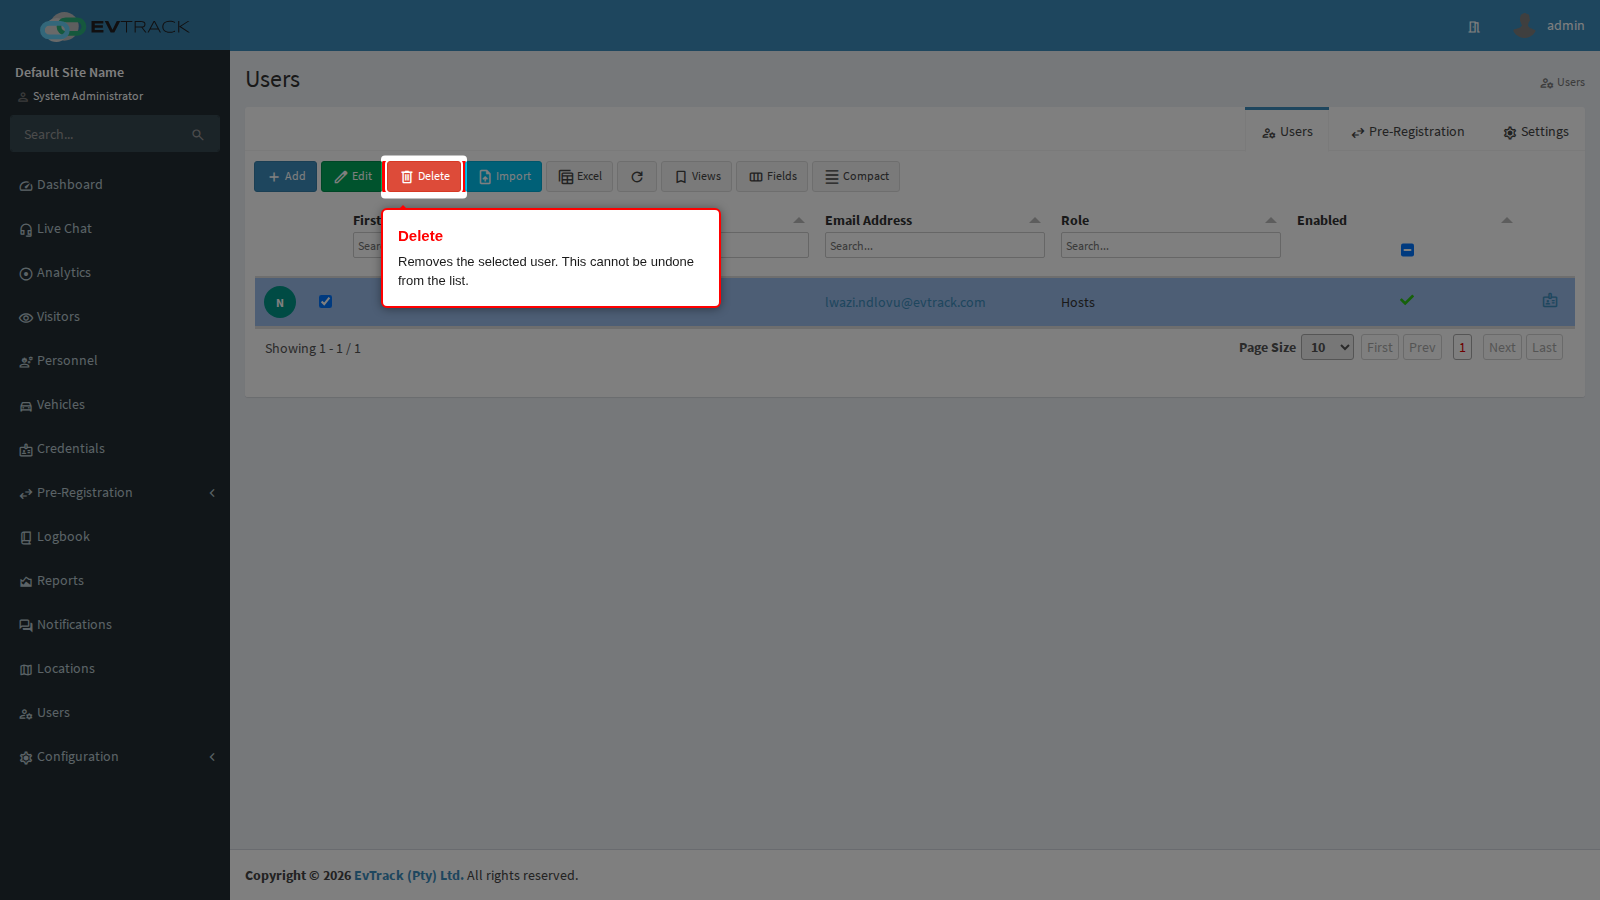Click the refresh icon button
Image resolution: width=1600 pixels, height=900 pixels.
(637, 176)
